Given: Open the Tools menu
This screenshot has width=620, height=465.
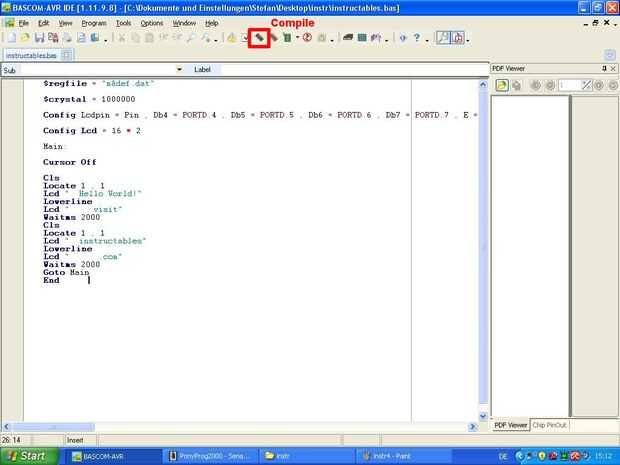Looking at the screenshot, I should [123, 23].
